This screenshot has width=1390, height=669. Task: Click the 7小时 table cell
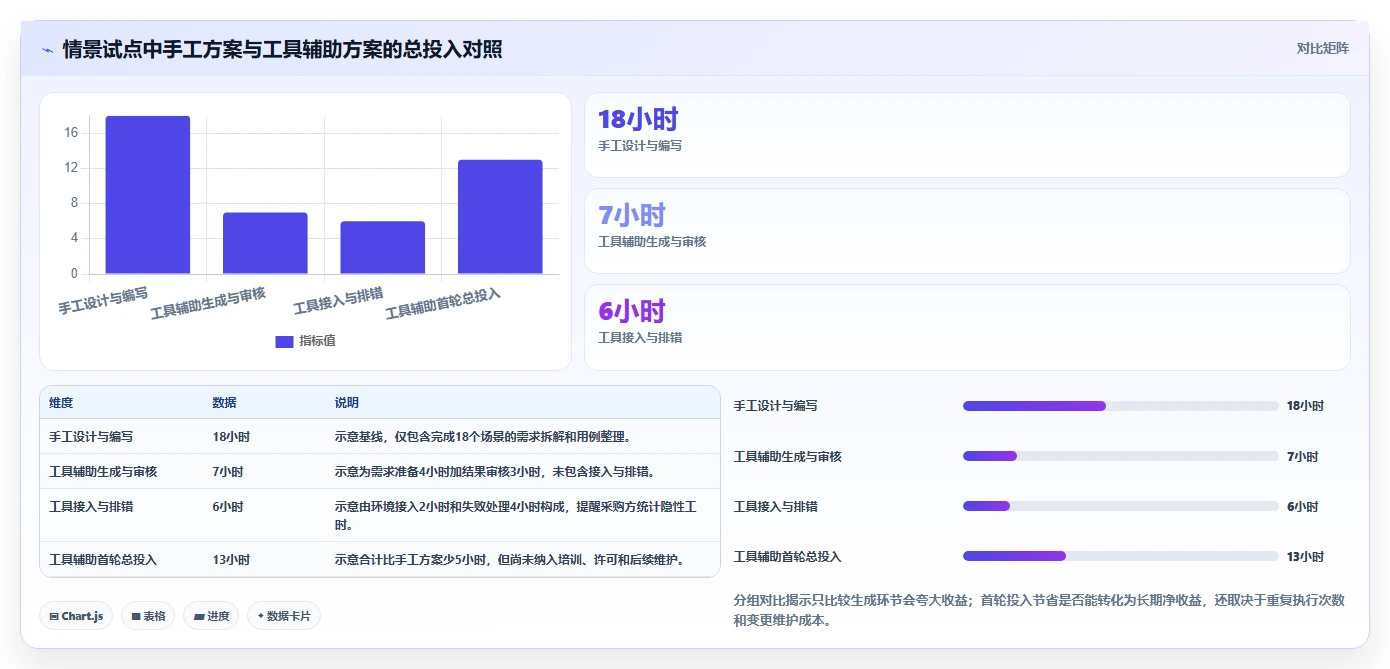point(228,472)
